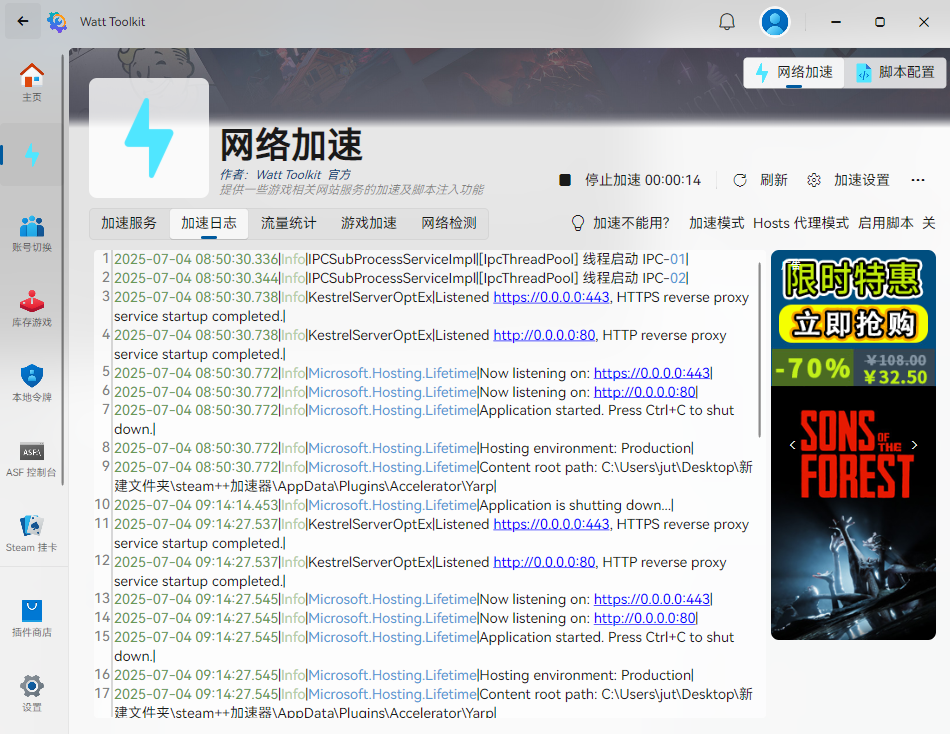The height and width of the screenshot is (734, 950).
Task: Click the sidebar vertical scrollbar
Action: (62, 270)
